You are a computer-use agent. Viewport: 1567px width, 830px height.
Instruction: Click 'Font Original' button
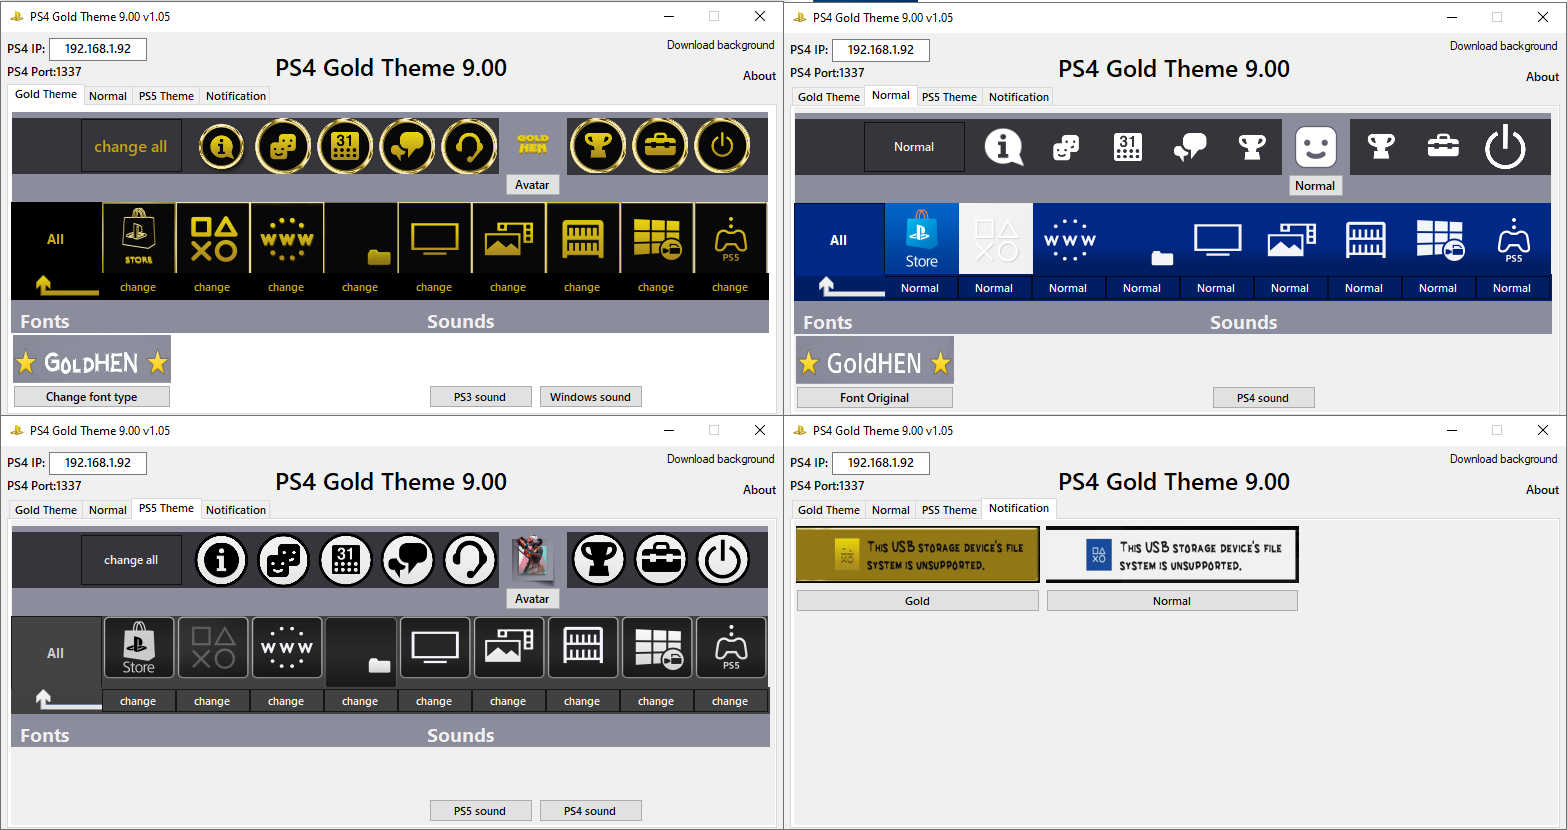tap(875, 398)
